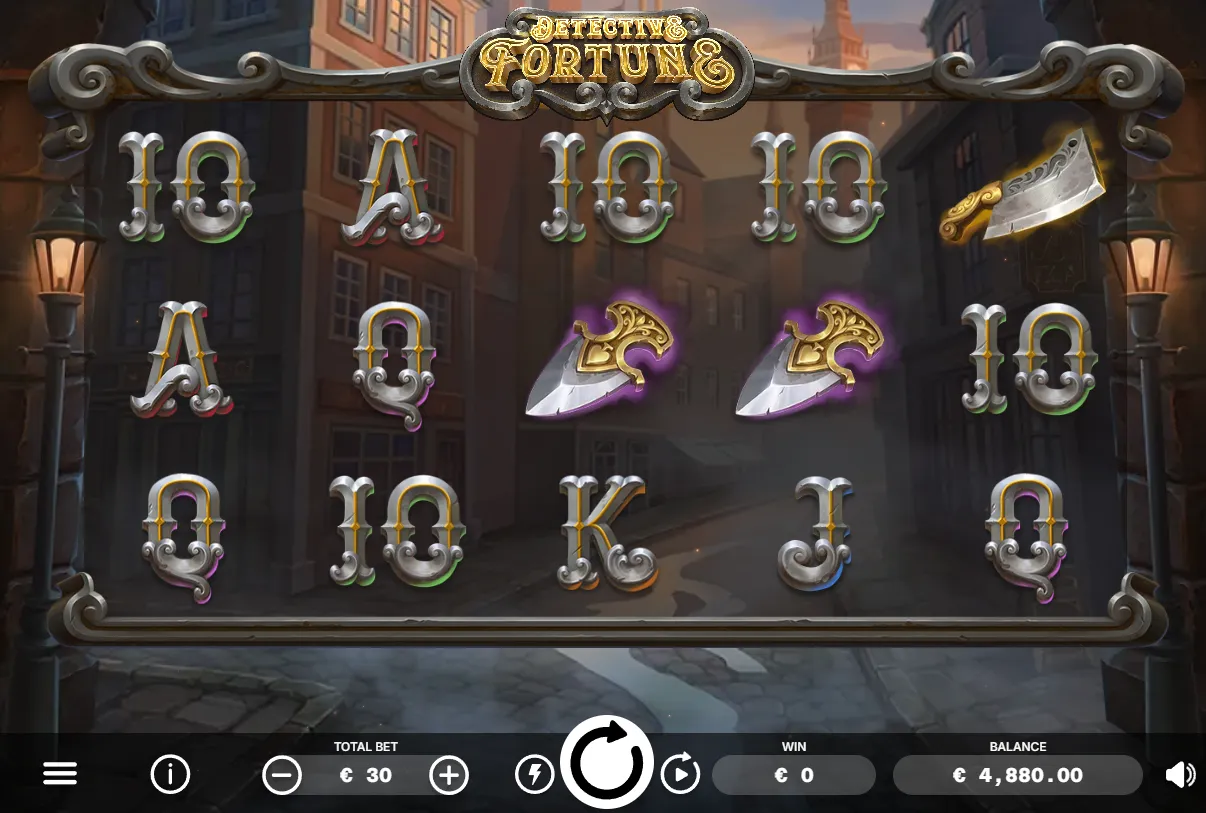Click the total bet value field

[x=366, y=775]
